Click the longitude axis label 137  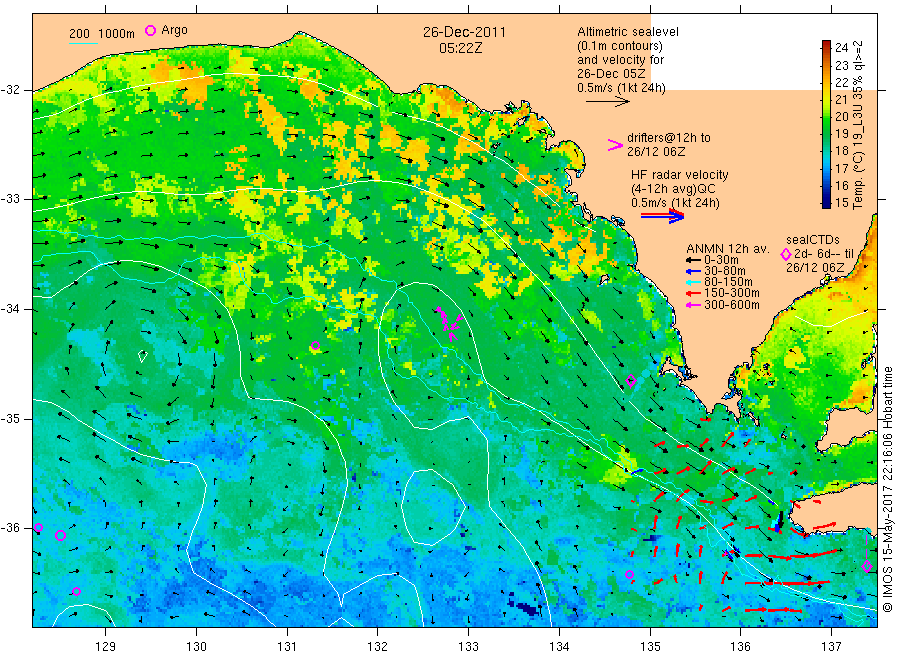pyautogui.click(x=831, y=647)
